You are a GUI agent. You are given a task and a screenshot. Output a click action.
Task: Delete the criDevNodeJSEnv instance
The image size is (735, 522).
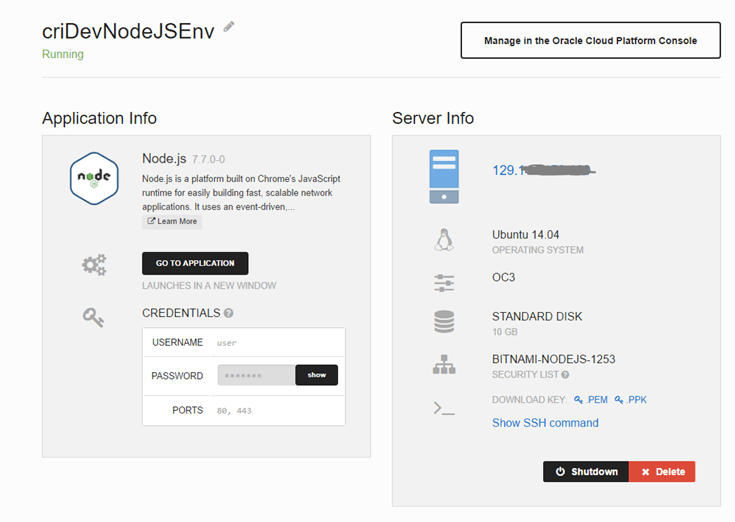(662, 472)
